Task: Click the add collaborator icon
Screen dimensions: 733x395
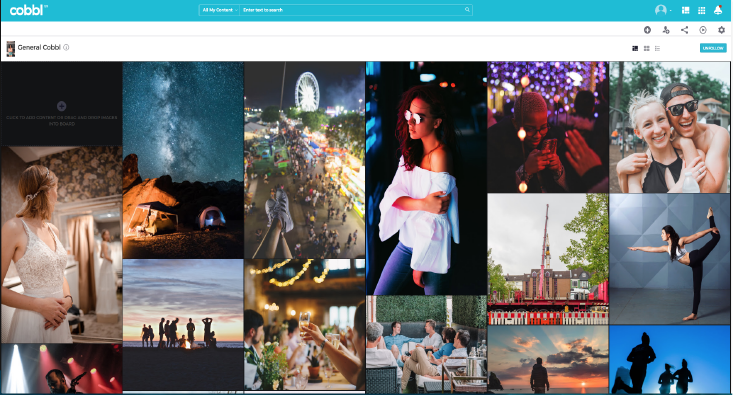Action: coord(666,30)
